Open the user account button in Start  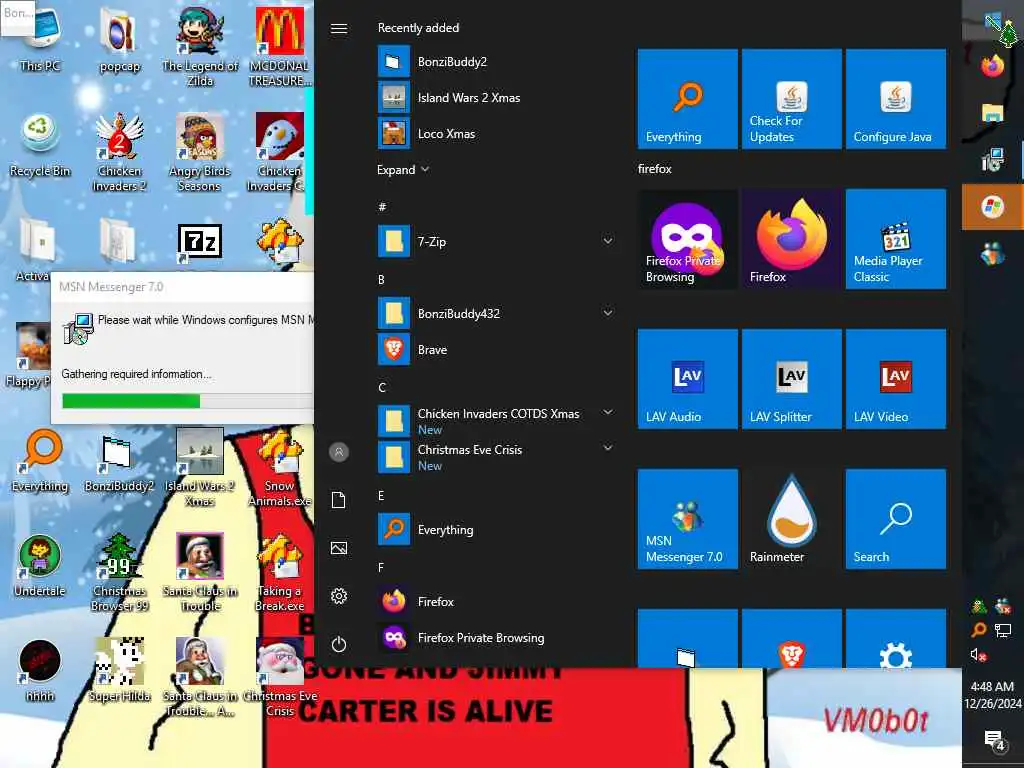[338, 452]
